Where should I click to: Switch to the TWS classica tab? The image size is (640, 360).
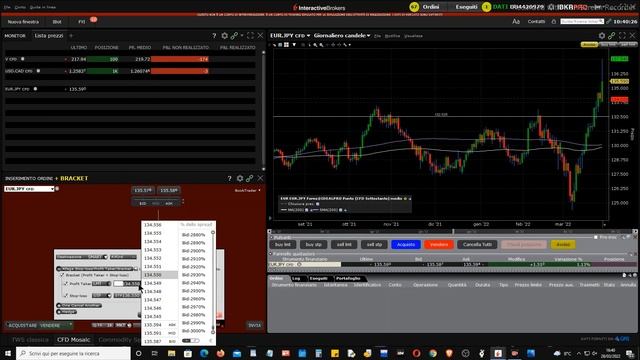coord(30,340)
